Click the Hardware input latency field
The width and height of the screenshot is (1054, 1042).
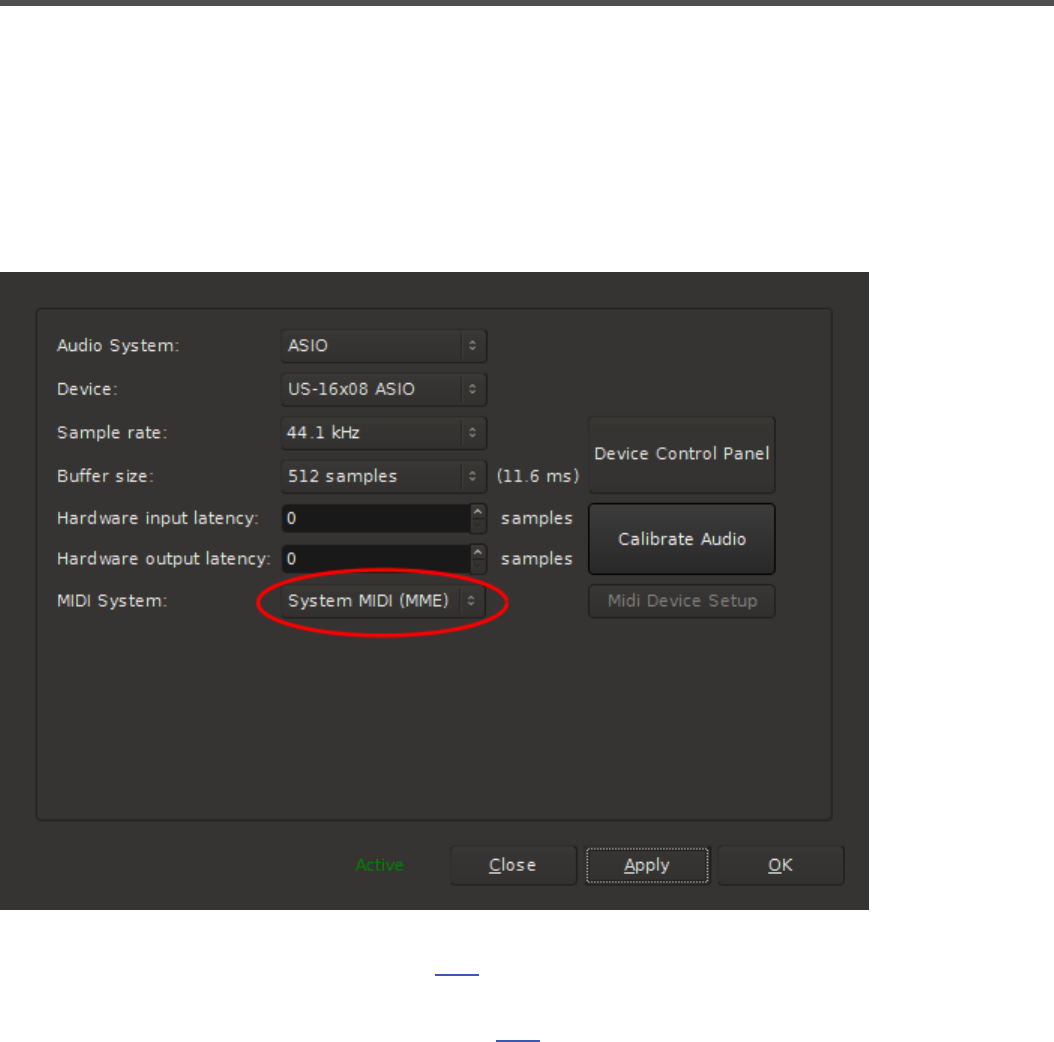pos(376,518)
